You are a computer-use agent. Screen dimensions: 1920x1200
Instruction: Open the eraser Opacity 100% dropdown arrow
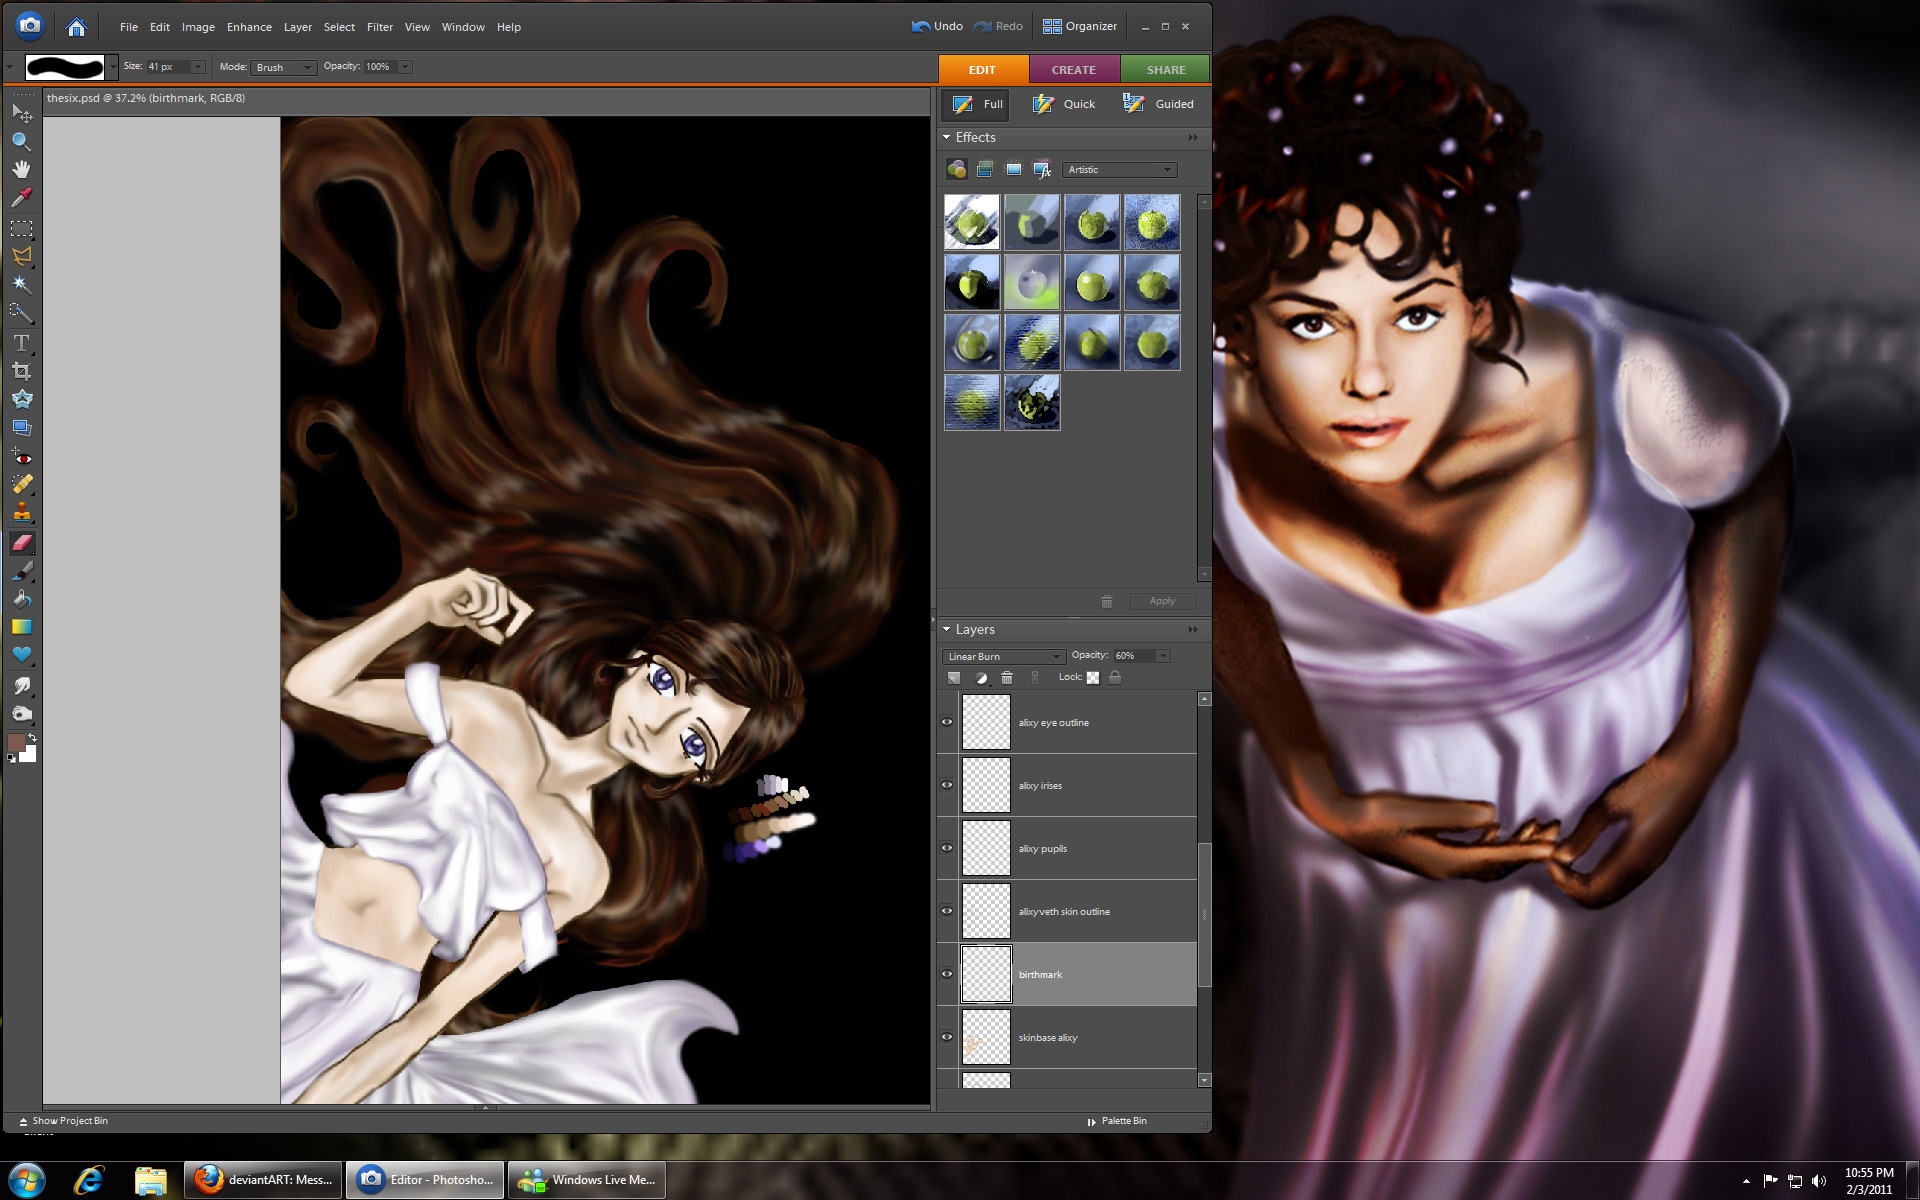click(405, 67)
